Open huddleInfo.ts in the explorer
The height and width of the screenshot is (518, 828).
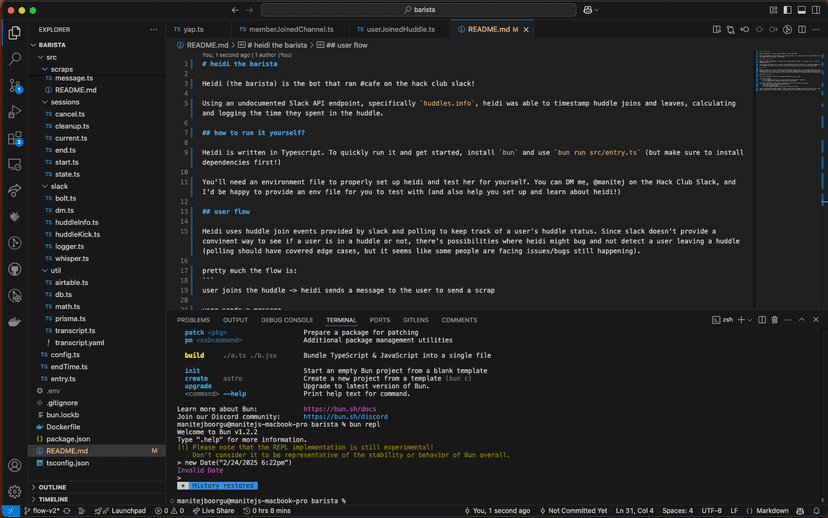click(x=76, y=222)
